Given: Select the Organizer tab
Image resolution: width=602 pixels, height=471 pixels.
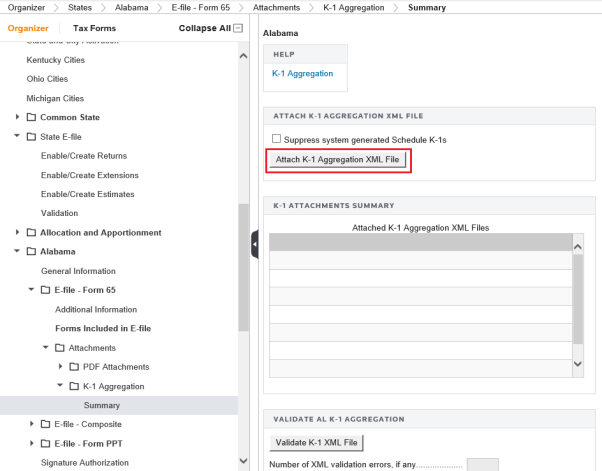Looking at the screenshot, I should (28, 28).
